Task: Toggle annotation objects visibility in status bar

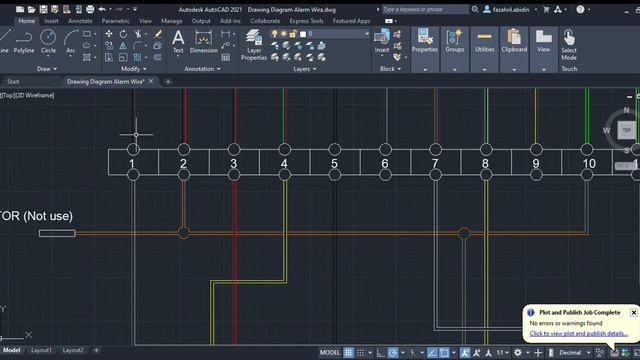Action: tap(464, 352)
